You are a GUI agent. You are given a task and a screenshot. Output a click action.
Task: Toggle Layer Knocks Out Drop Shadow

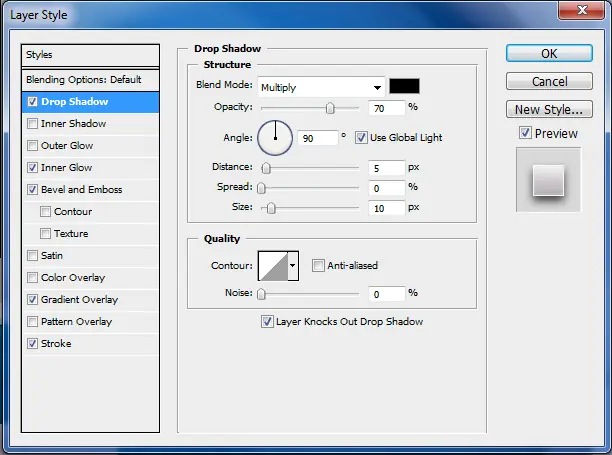pos(267,322)
